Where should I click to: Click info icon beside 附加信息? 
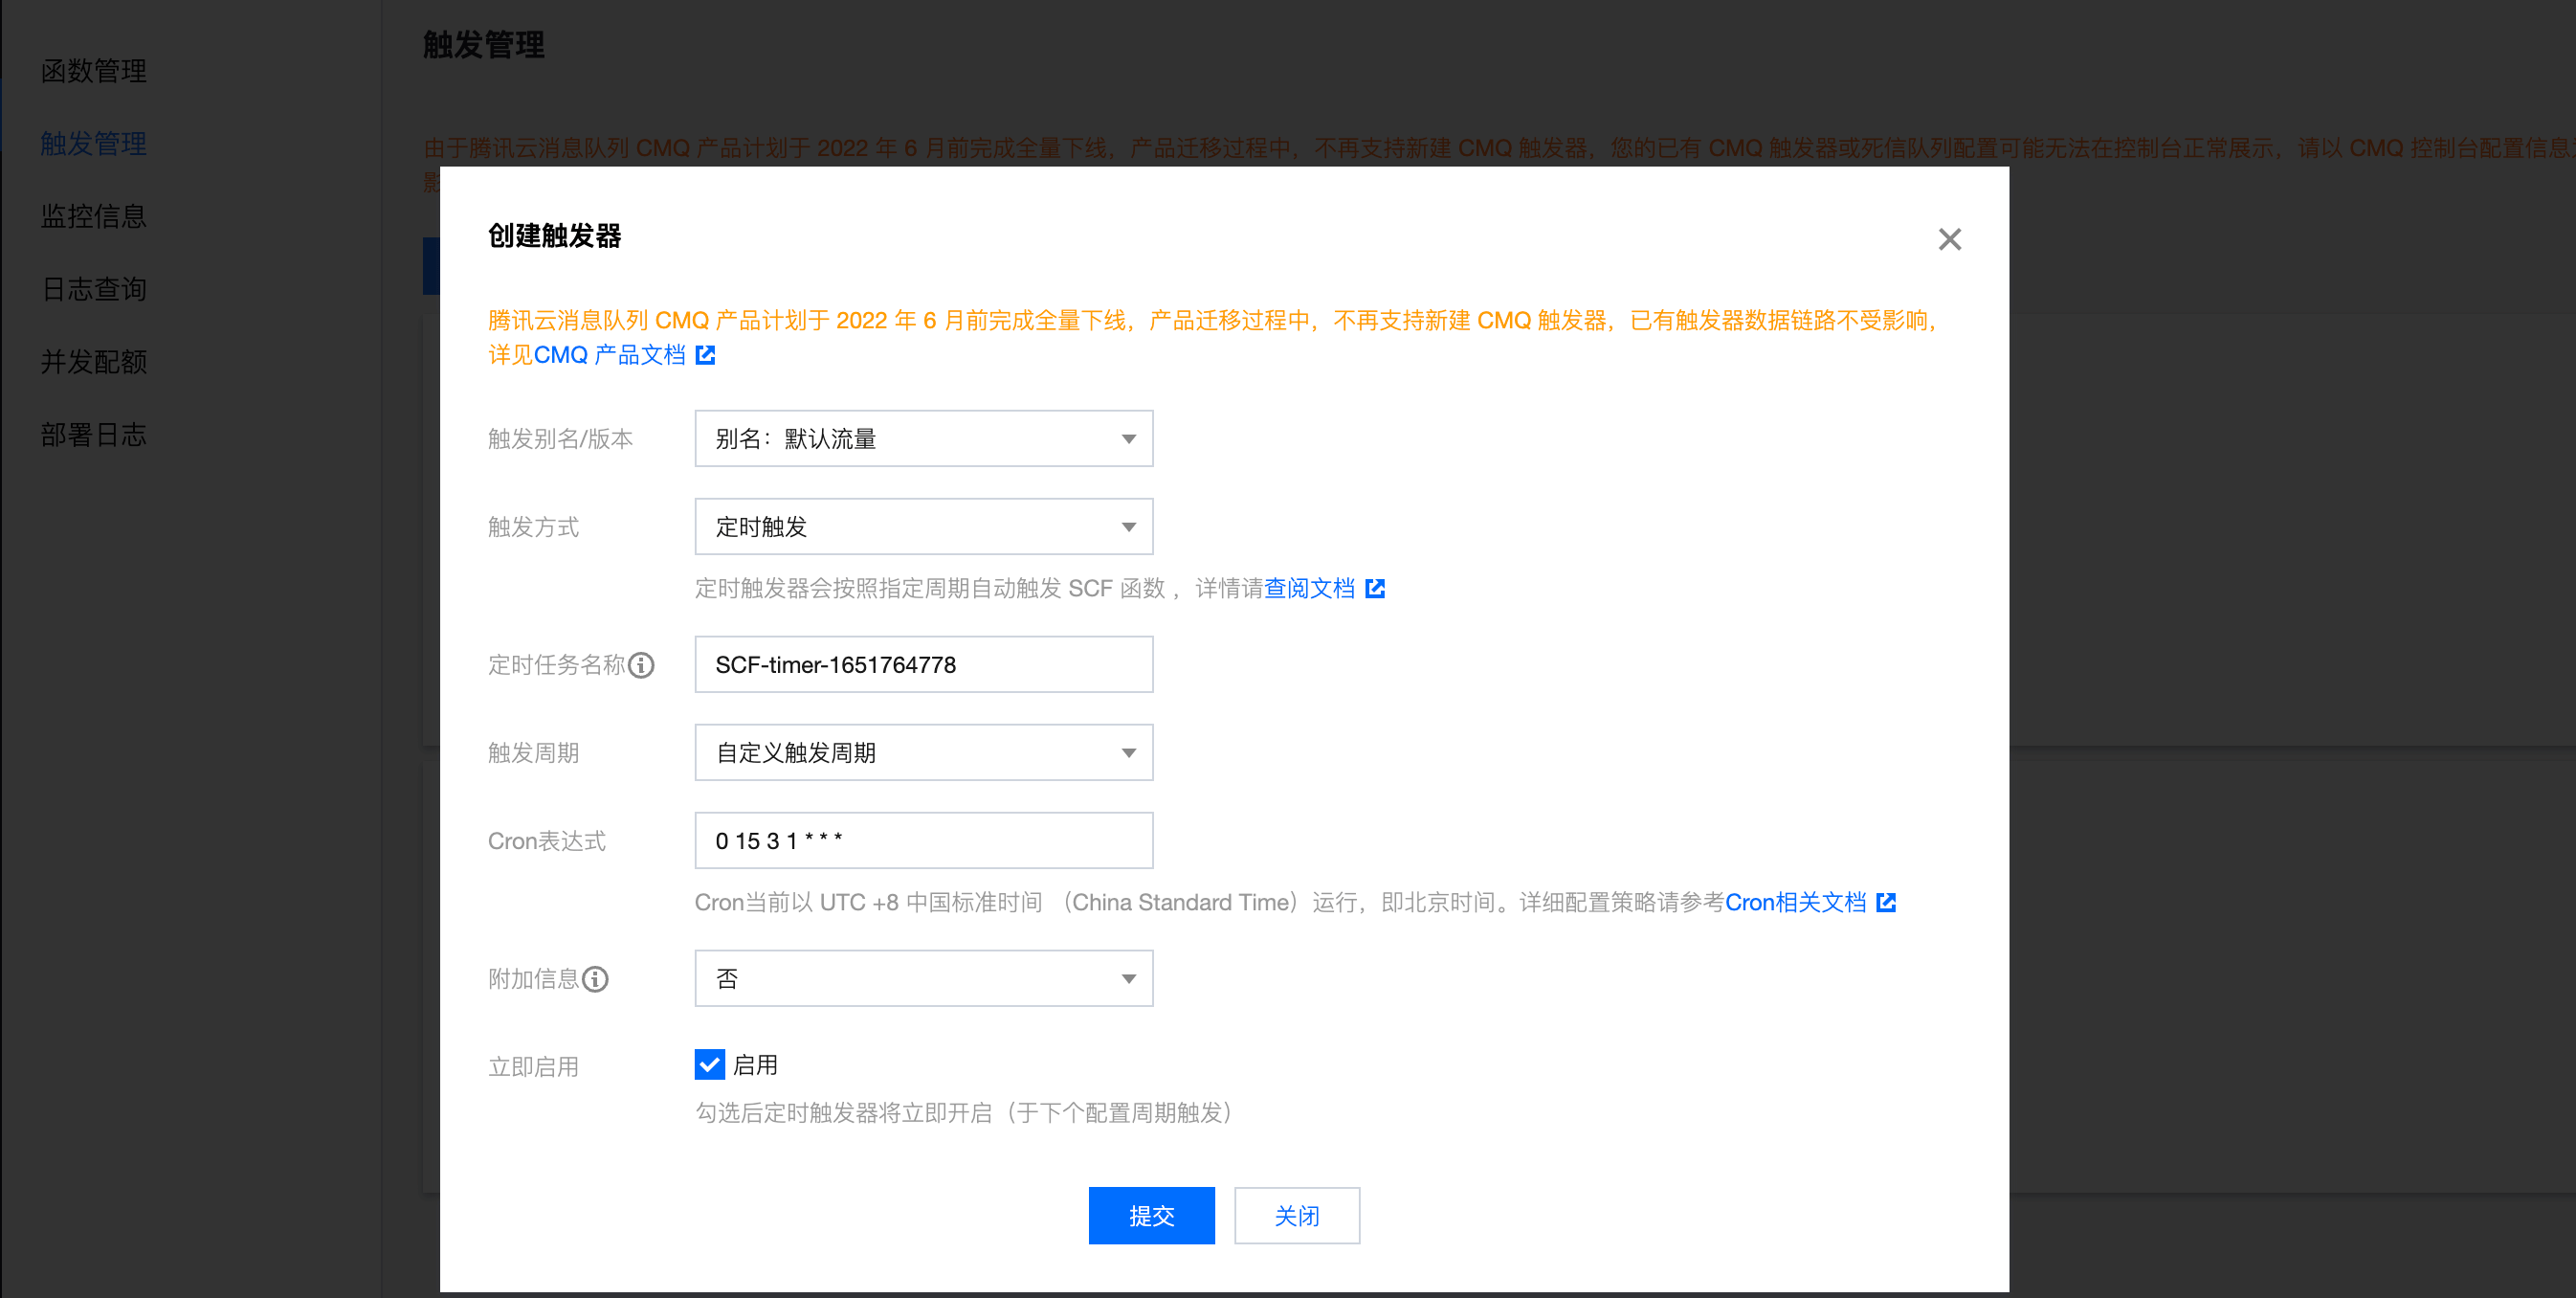point(595,979)
